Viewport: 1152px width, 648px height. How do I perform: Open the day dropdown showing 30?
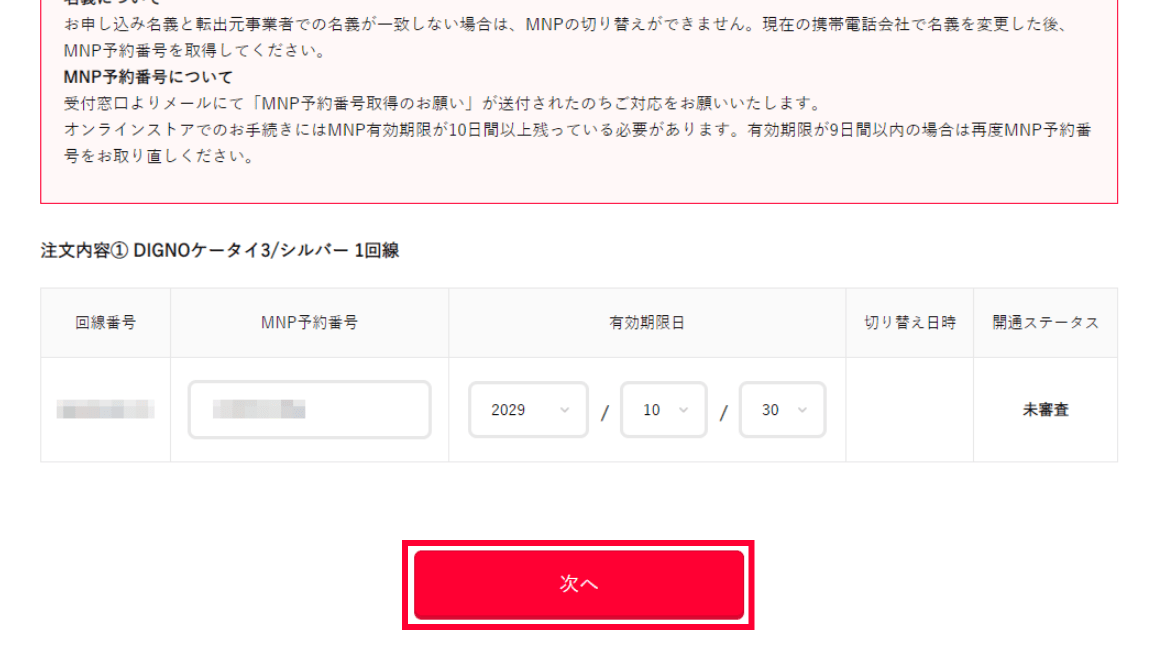[782, 410]
